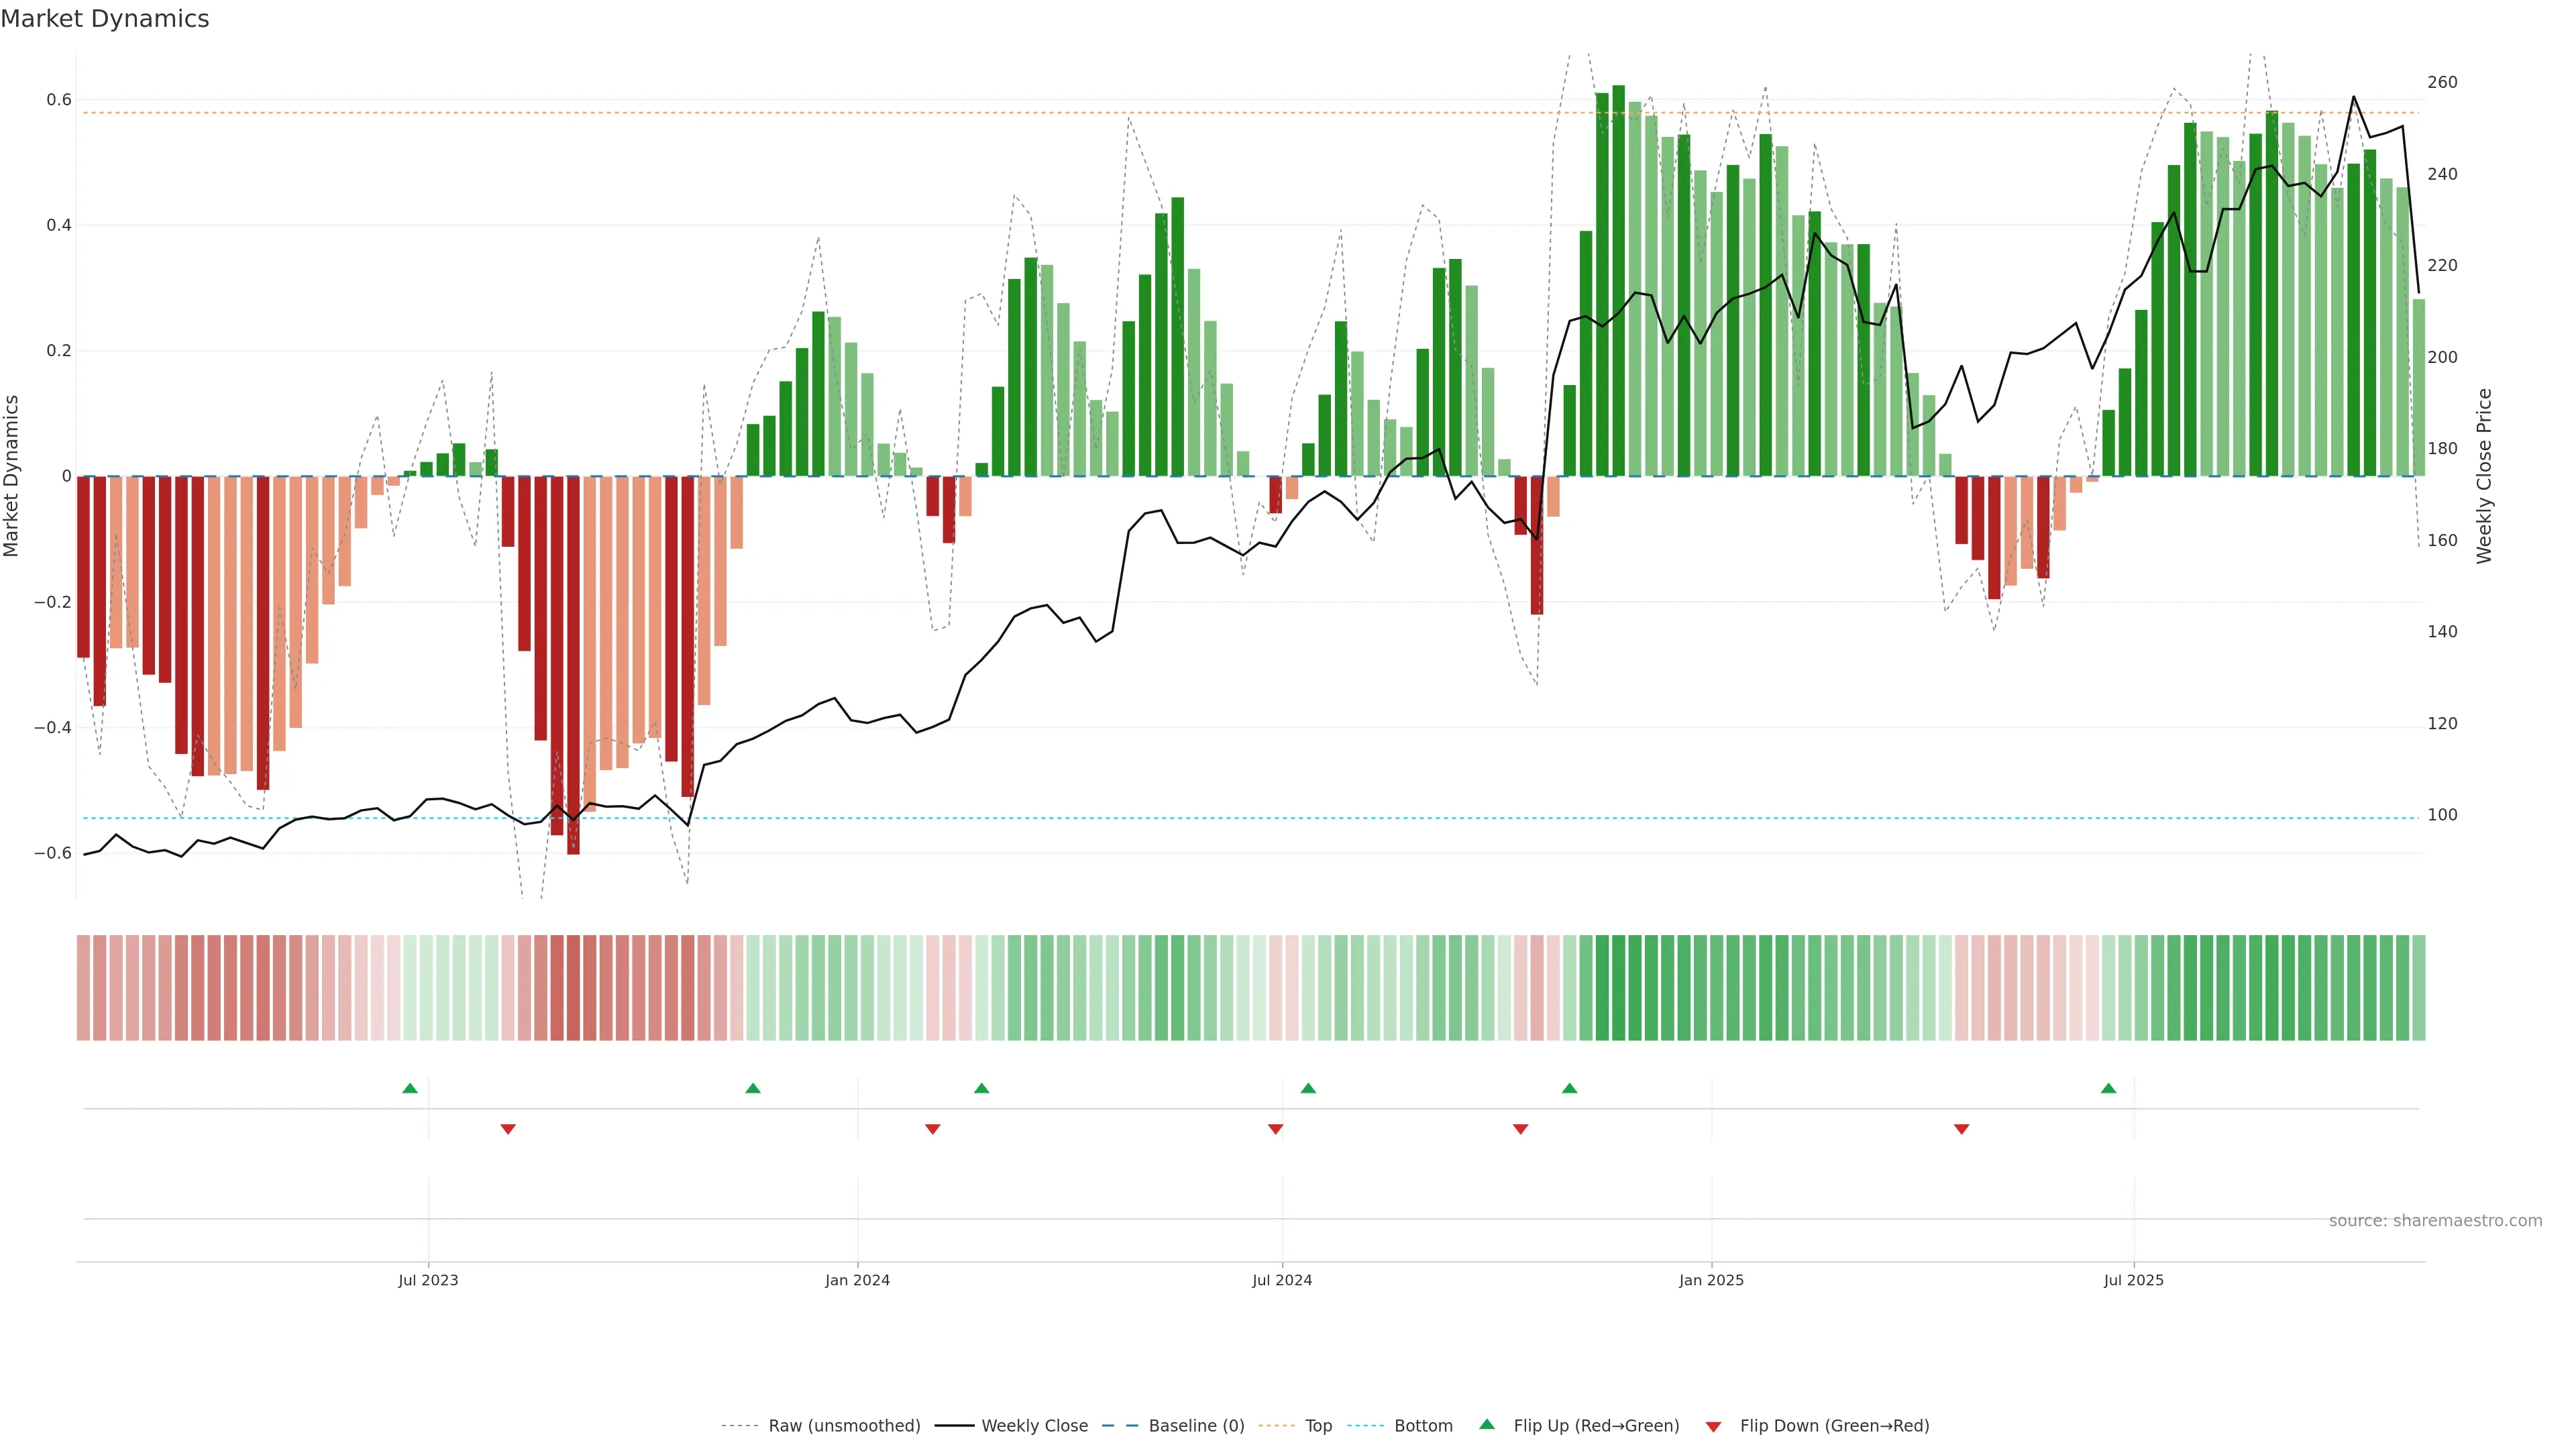Toggle the Weekly Close legend entry
The image size is (2576, 1449).
tap(1034, 1426)
